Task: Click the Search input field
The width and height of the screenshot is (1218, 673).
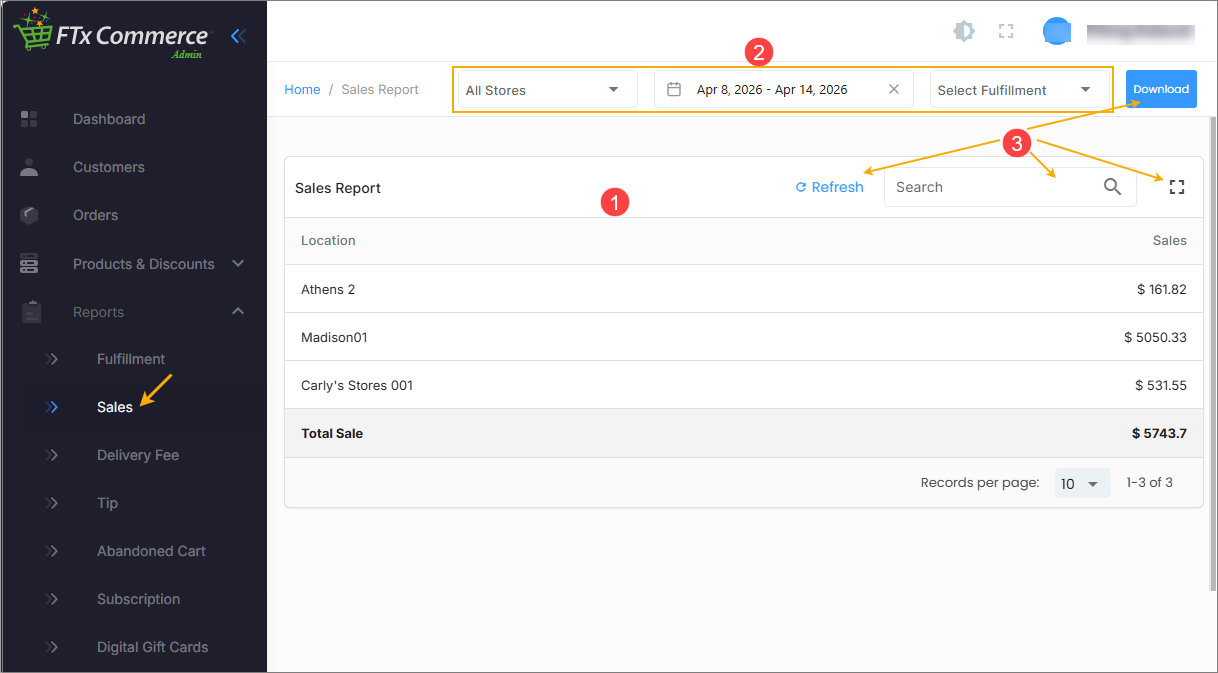Action: click(x=990, y=187)
